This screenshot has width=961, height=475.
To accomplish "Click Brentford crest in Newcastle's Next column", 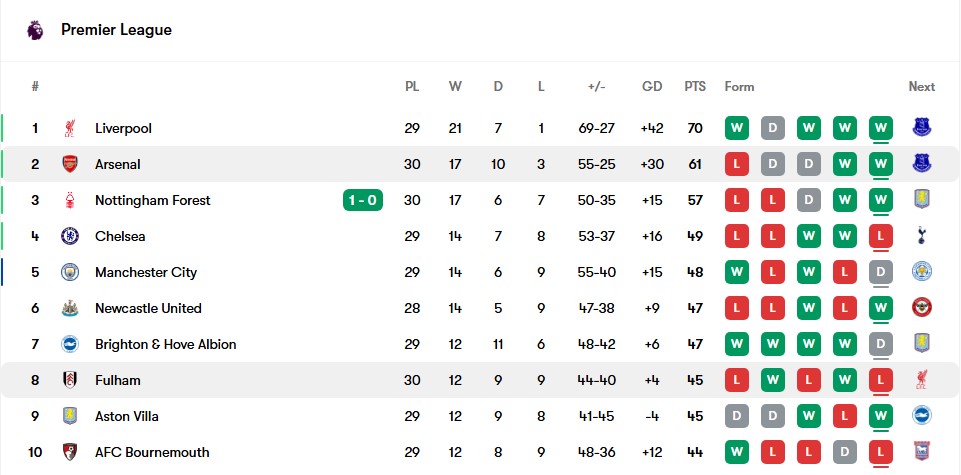I will click(x=921, y=308).
